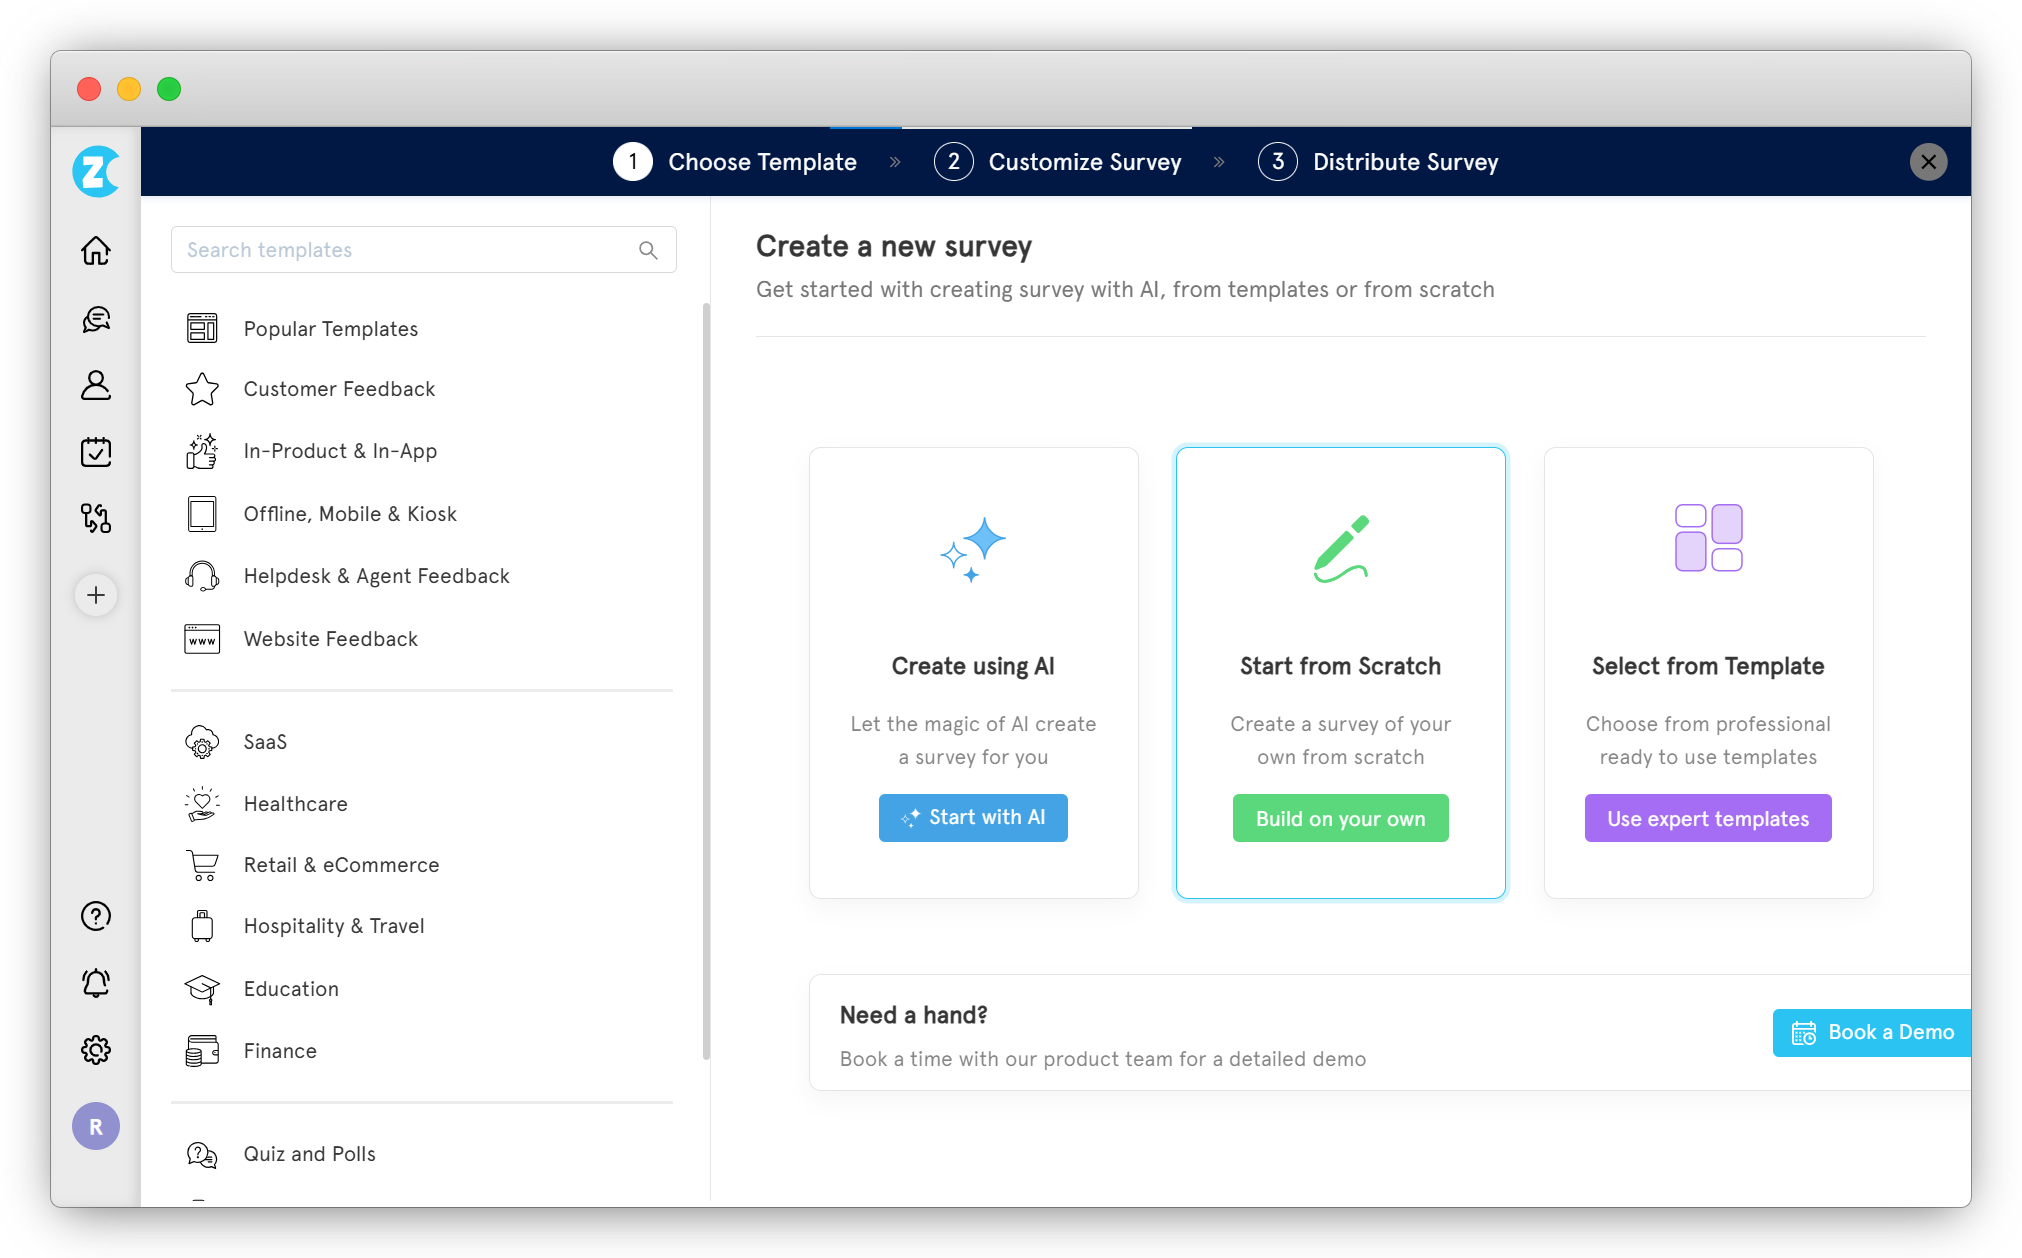Click the In-Product & In-App icon
This screenshot has height=1258, width=2022.
tap(202, 451)
